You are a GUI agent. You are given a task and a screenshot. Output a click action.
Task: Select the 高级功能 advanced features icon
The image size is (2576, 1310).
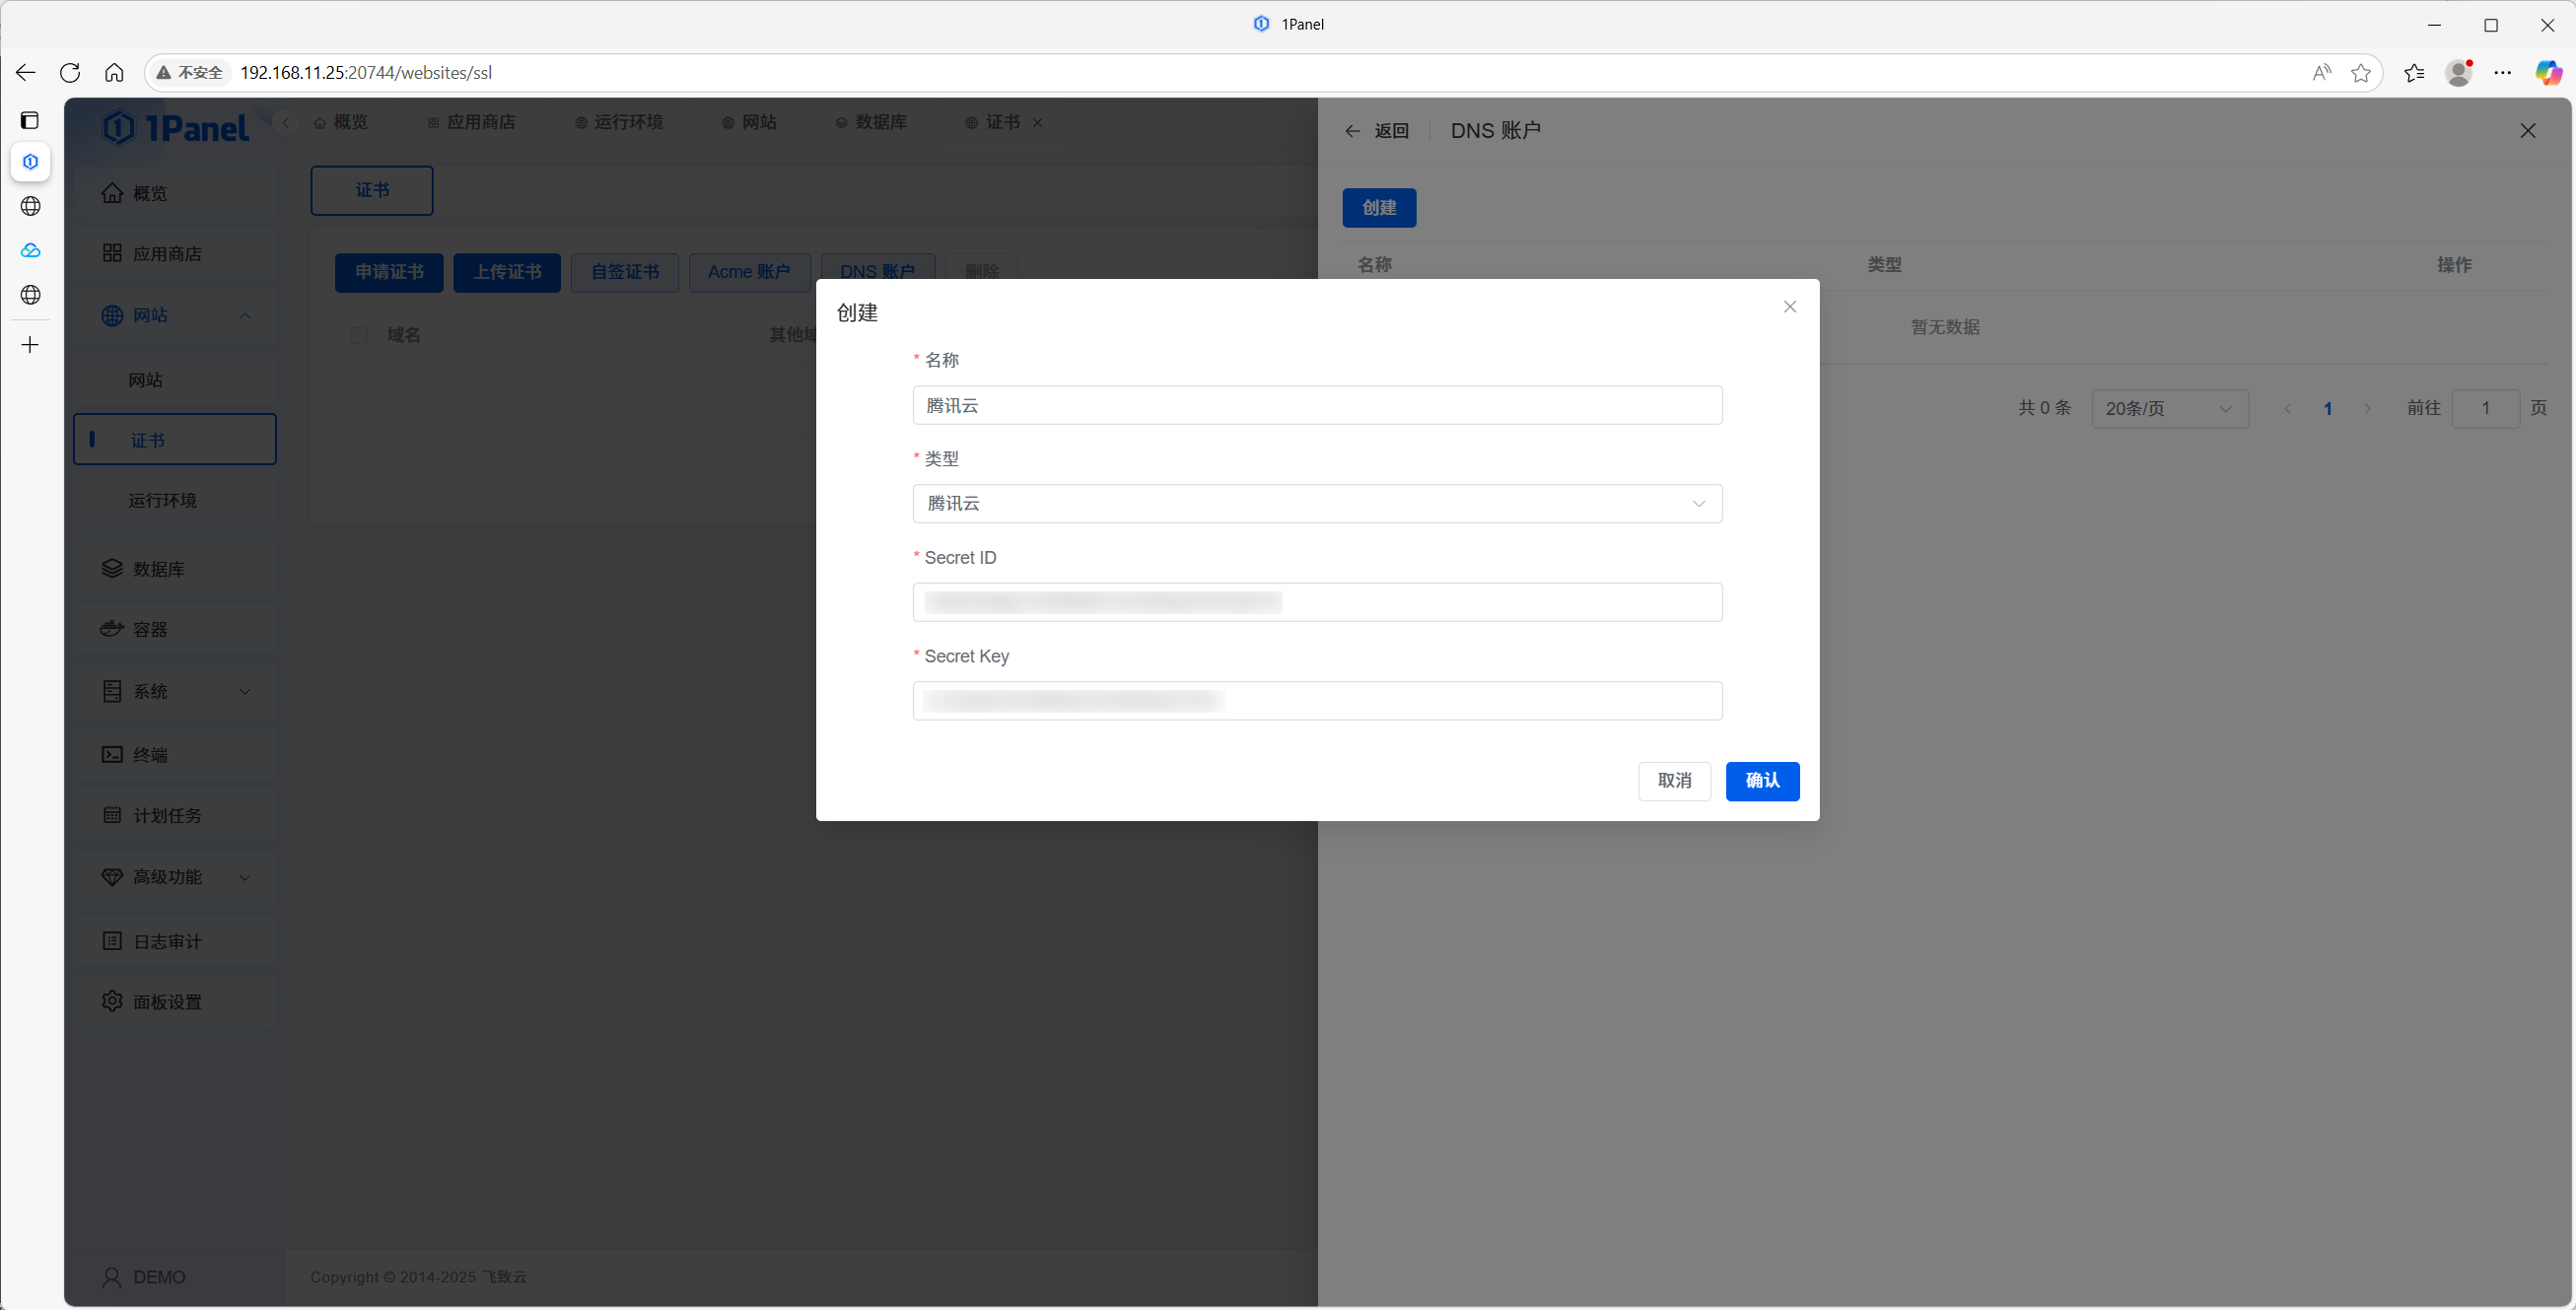point(113,877)
